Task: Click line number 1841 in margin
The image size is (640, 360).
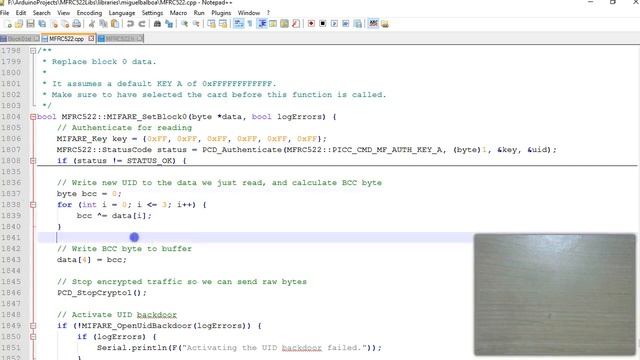Action: 11,238
